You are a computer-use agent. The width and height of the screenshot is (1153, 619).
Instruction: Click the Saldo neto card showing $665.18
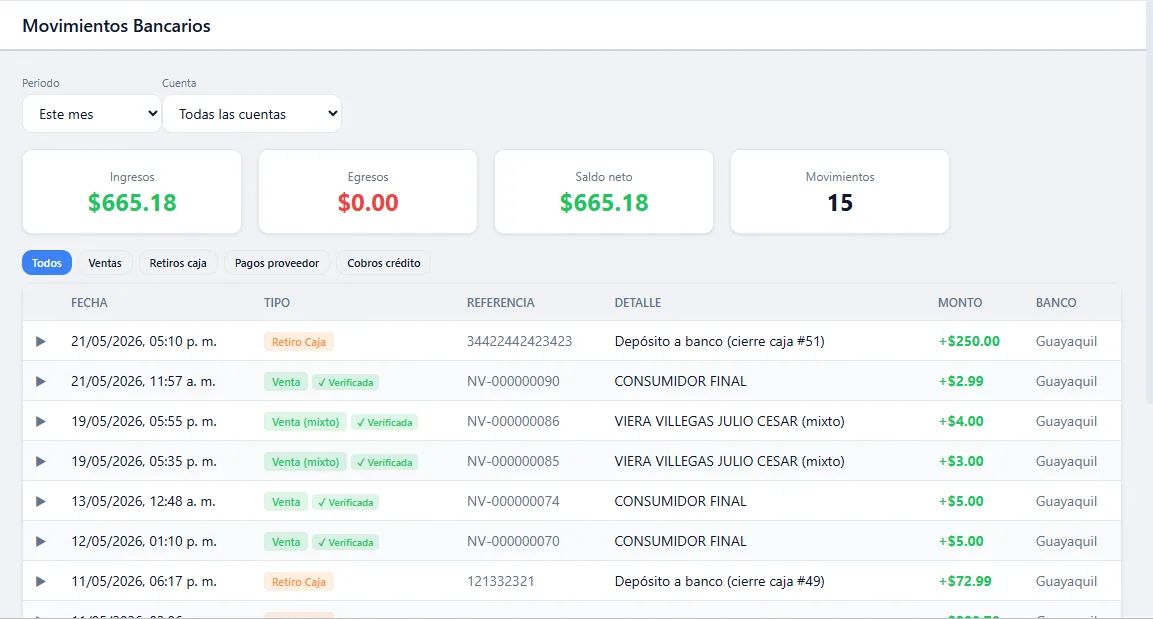tap(604, 192)
